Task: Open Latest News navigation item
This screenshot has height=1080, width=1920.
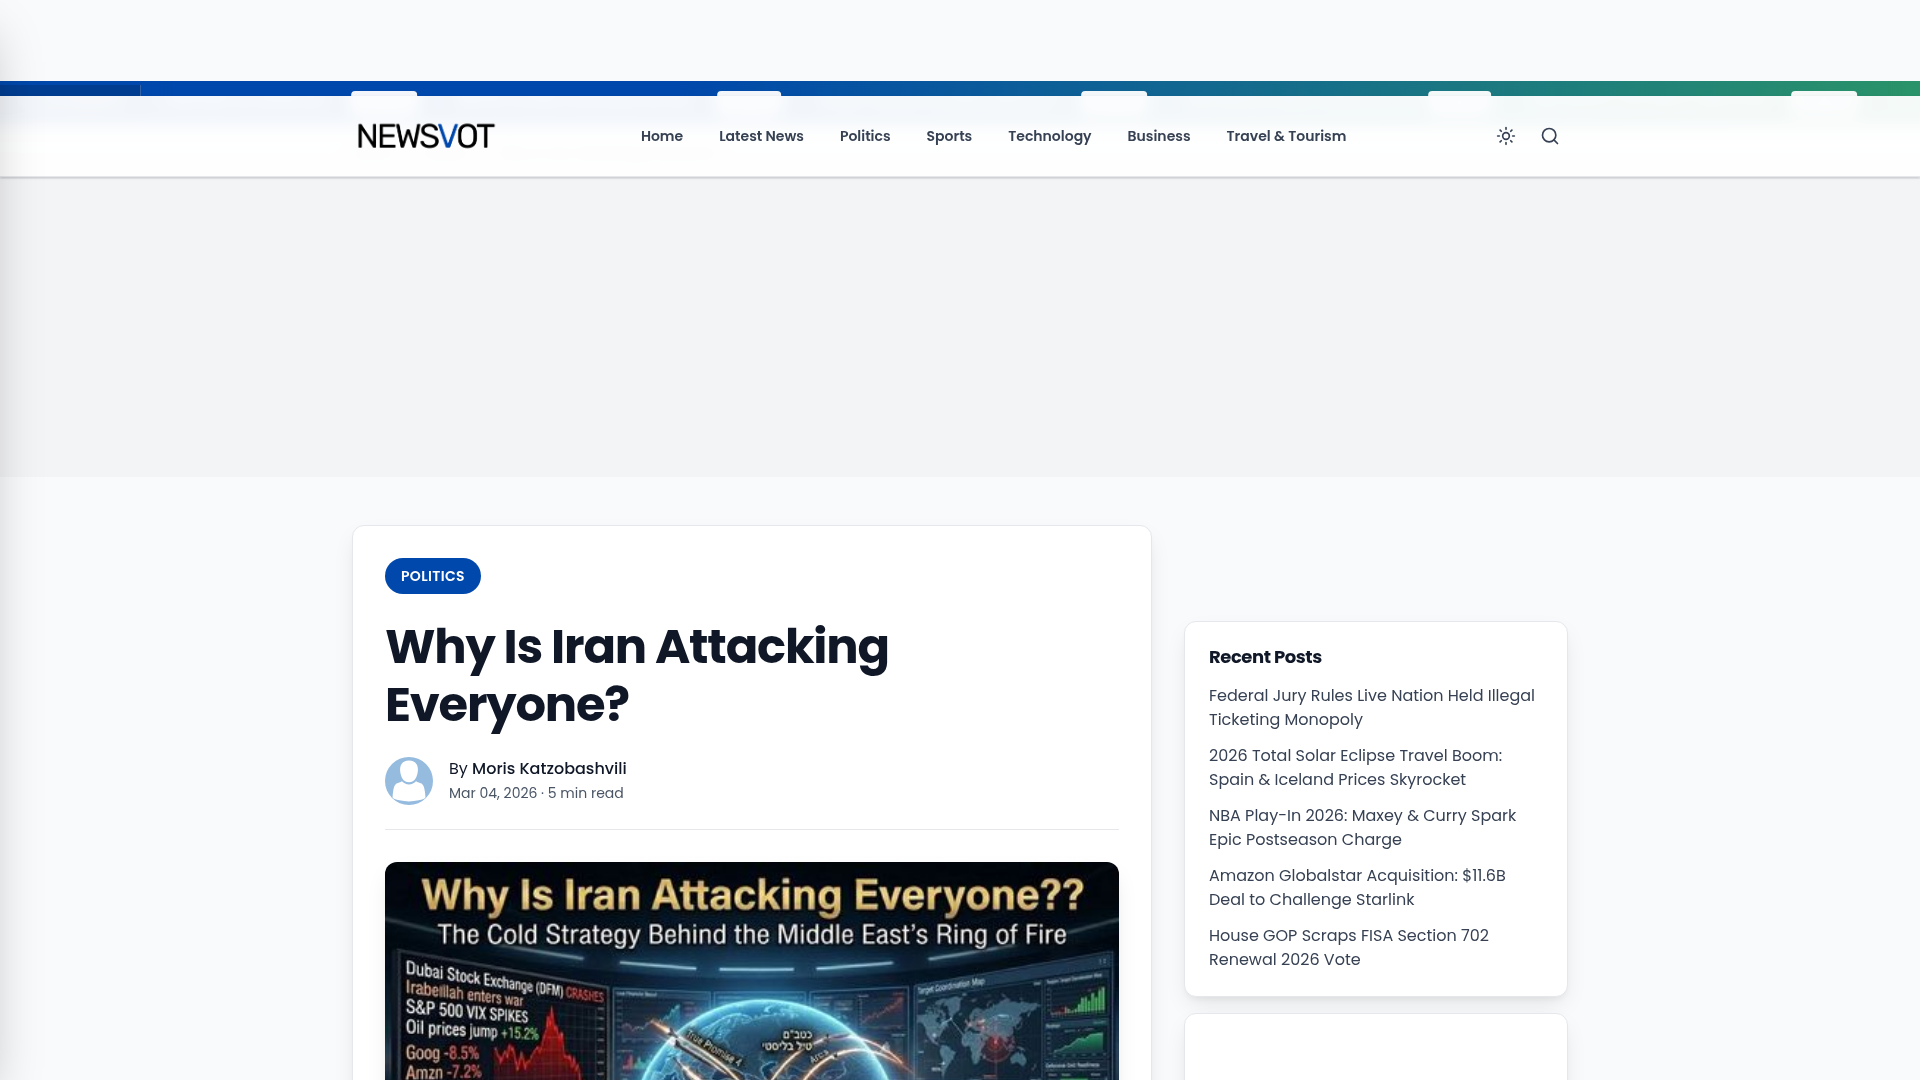Action: pos(761,136)
